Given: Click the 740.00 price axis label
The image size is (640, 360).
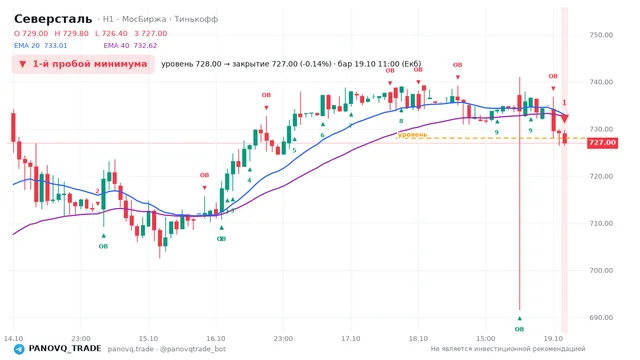Looking at the screenshot, I should [601, 82].
